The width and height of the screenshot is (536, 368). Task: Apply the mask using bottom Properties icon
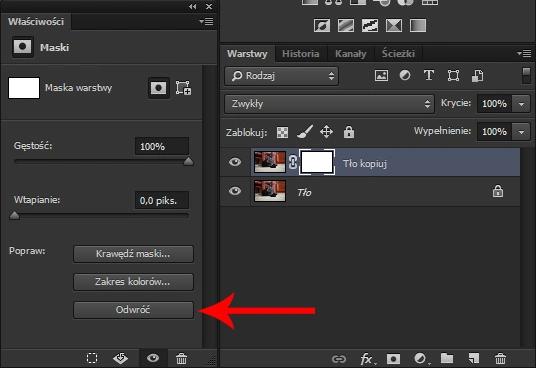(x=120, y=358)
